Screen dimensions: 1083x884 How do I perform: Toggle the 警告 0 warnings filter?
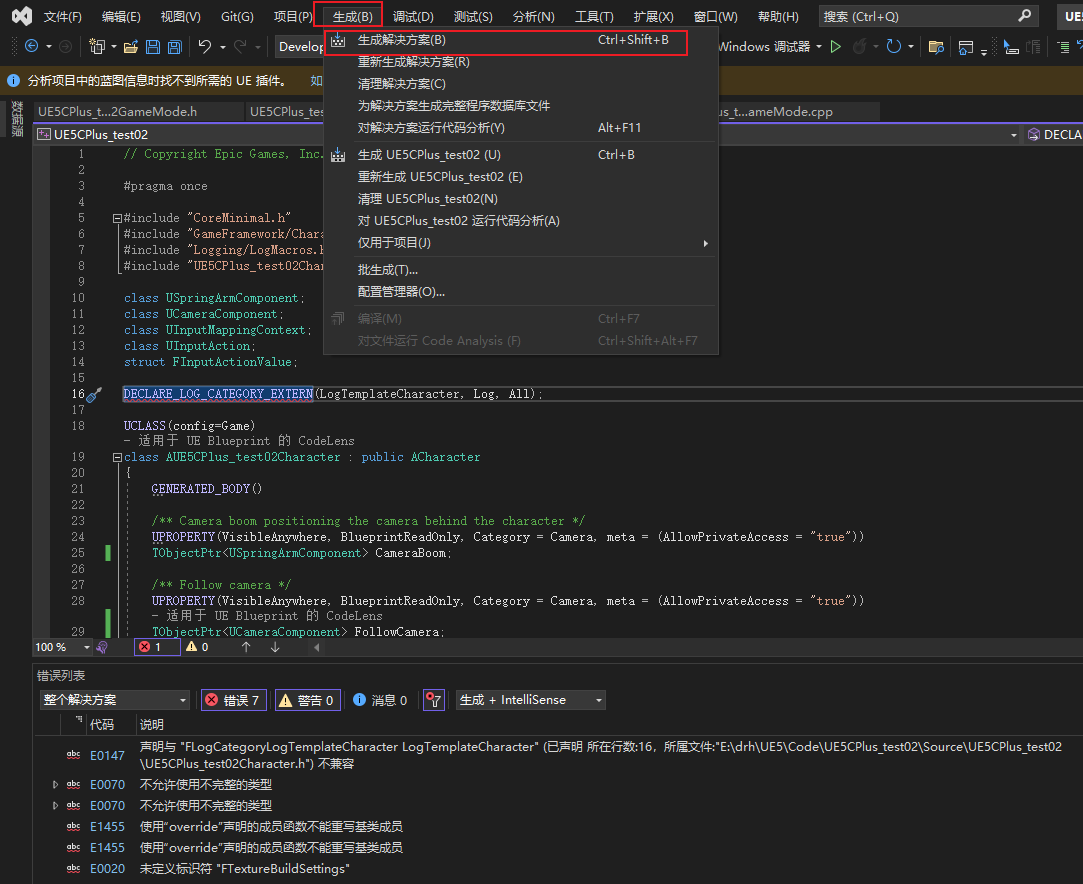(x=307, y=700)
